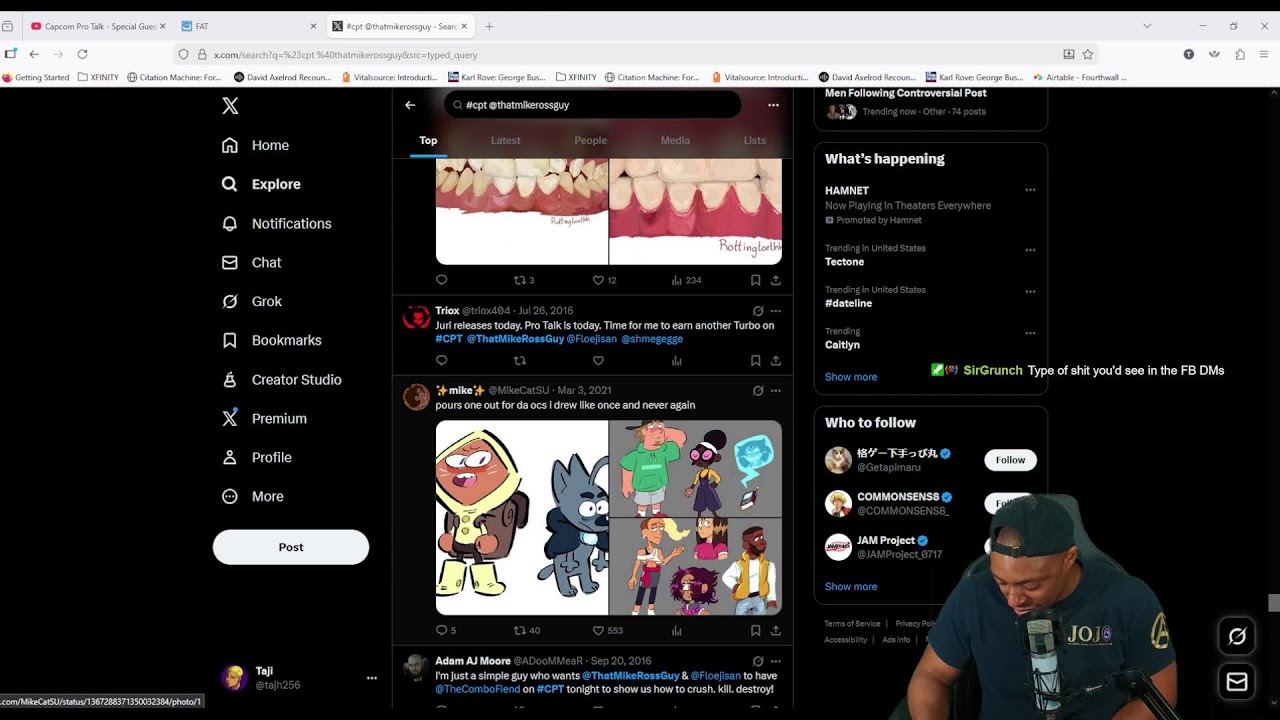Open Grok actions on mike's tweet
The height and width of the screenshot is (720, 1280).
758,391
